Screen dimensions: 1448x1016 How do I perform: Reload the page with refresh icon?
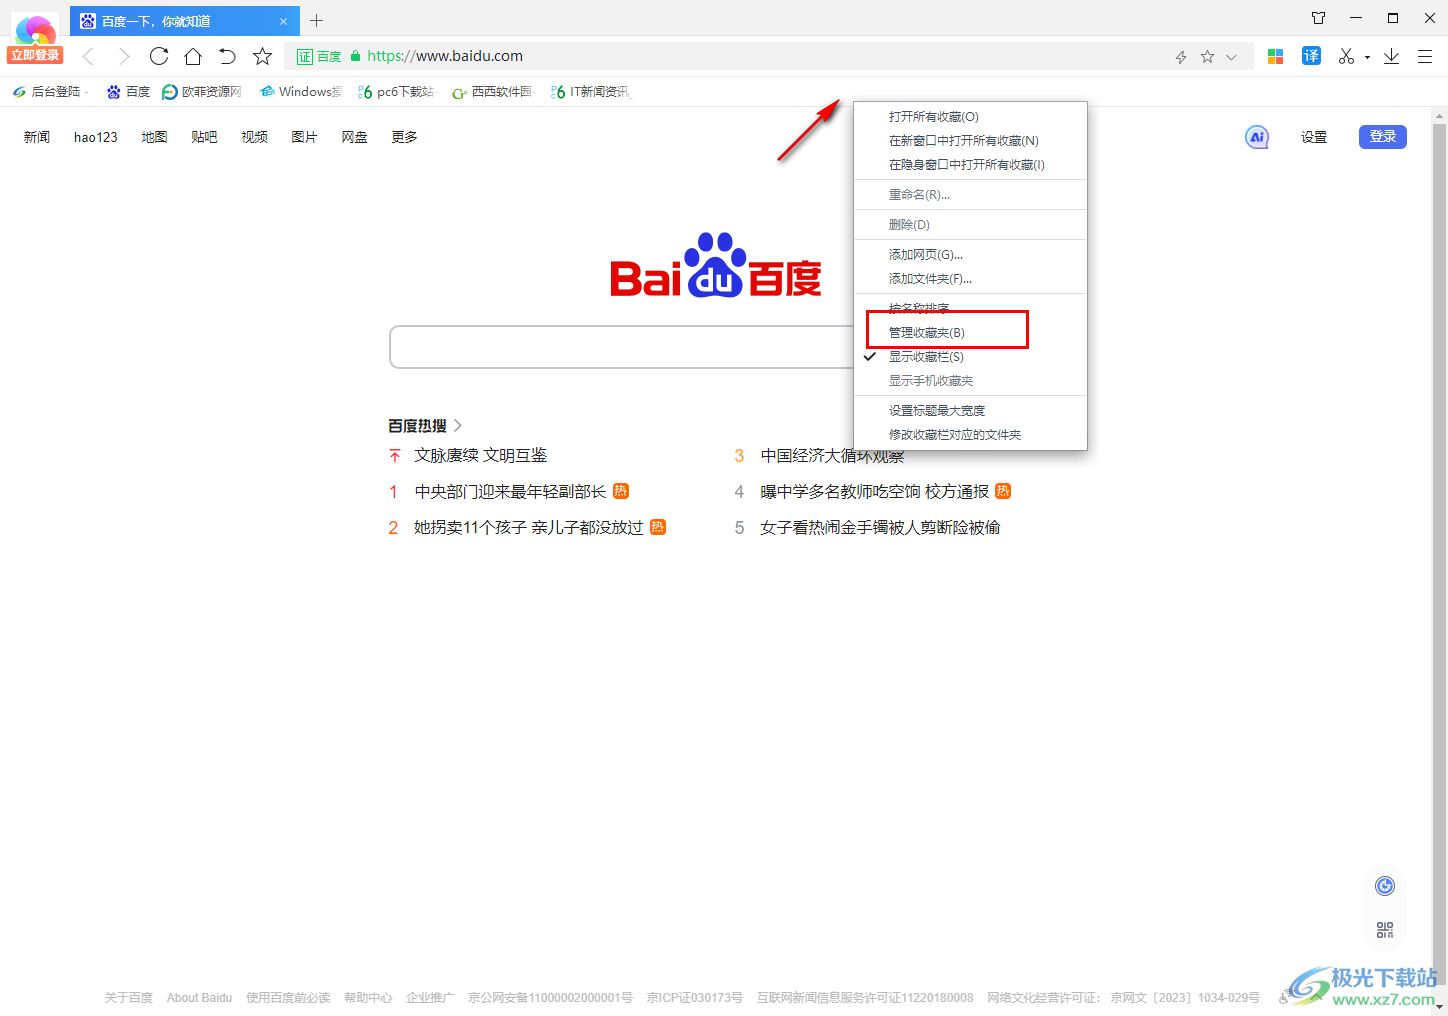(x=158, y=56)
